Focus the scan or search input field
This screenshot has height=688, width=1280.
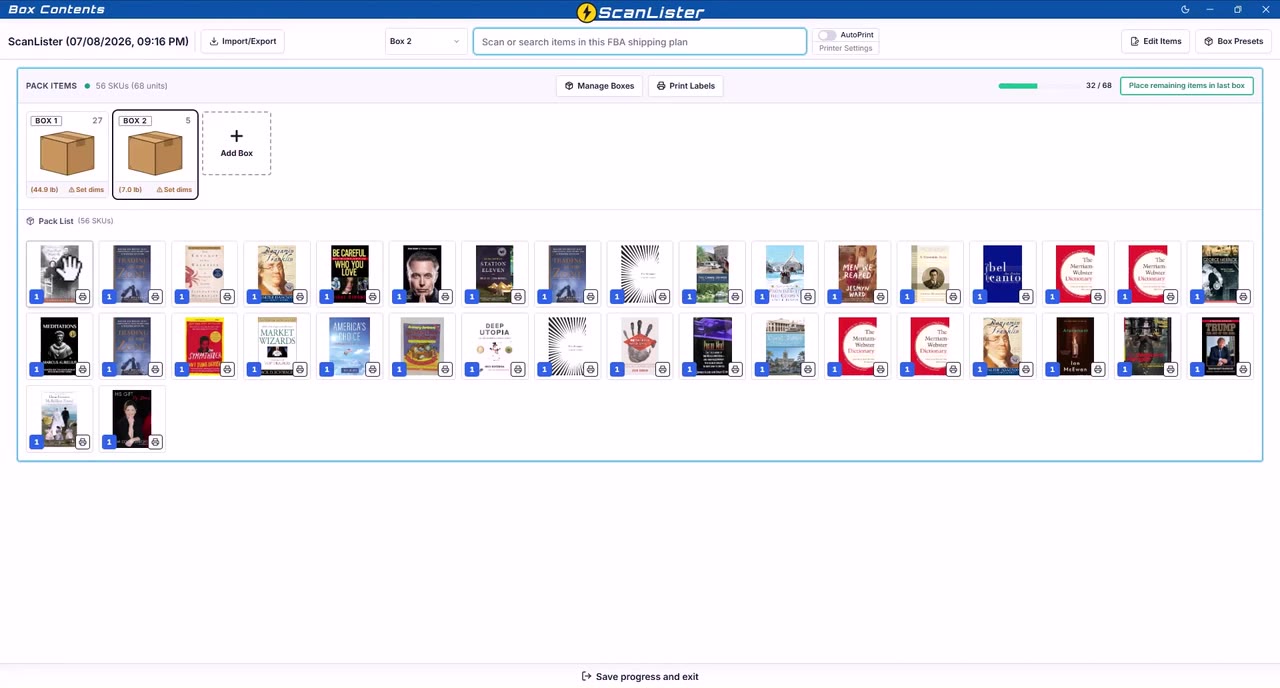pyautogui.click(x=640, y=41)
